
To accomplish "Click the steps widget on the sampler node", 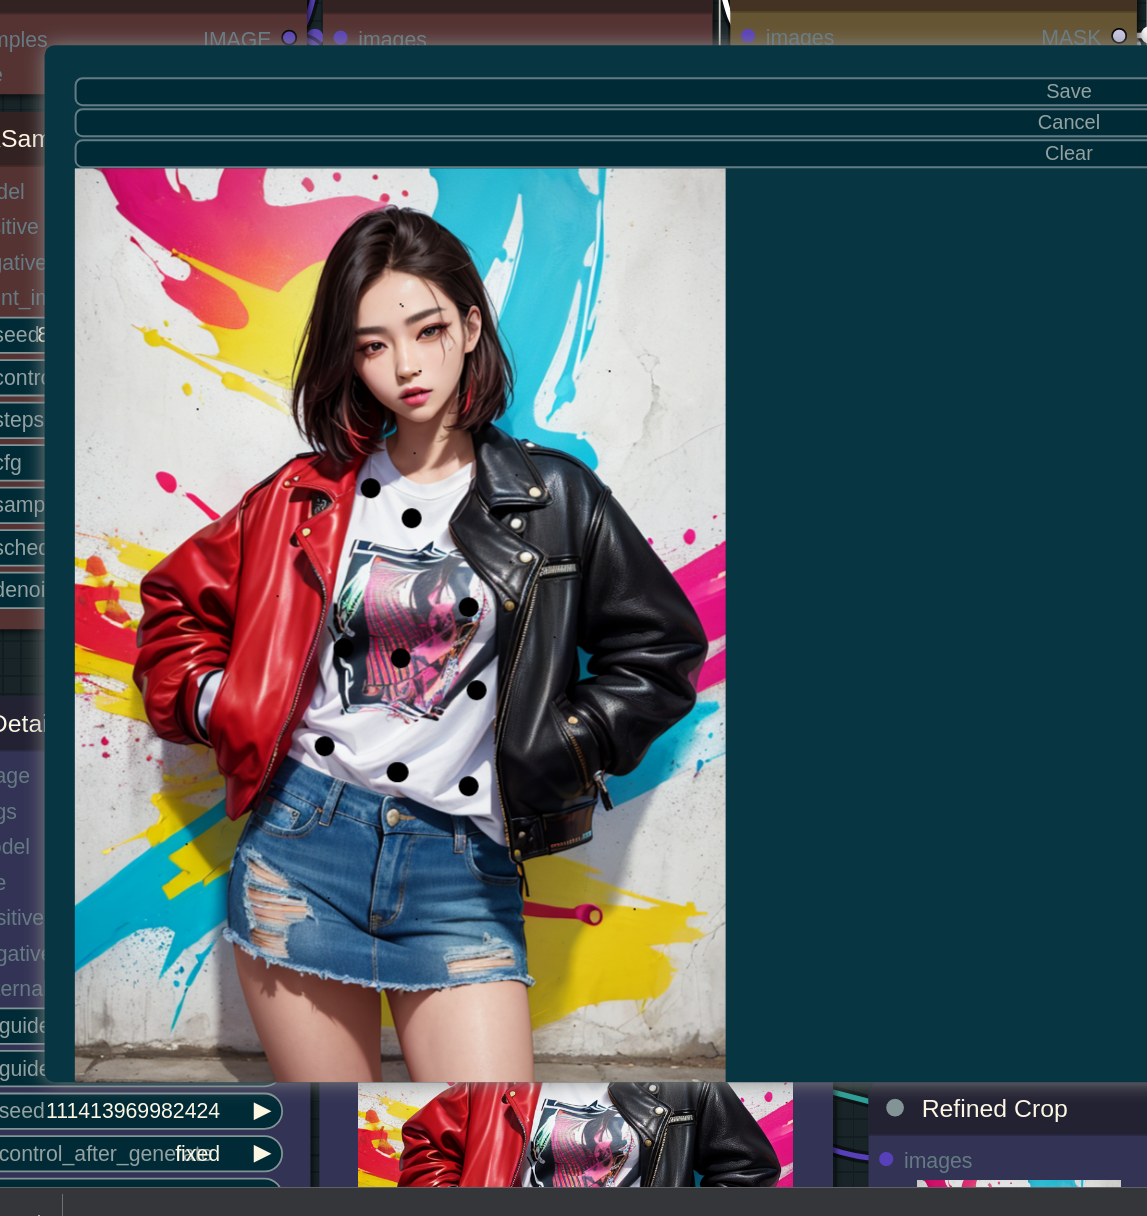I will 22,420.
